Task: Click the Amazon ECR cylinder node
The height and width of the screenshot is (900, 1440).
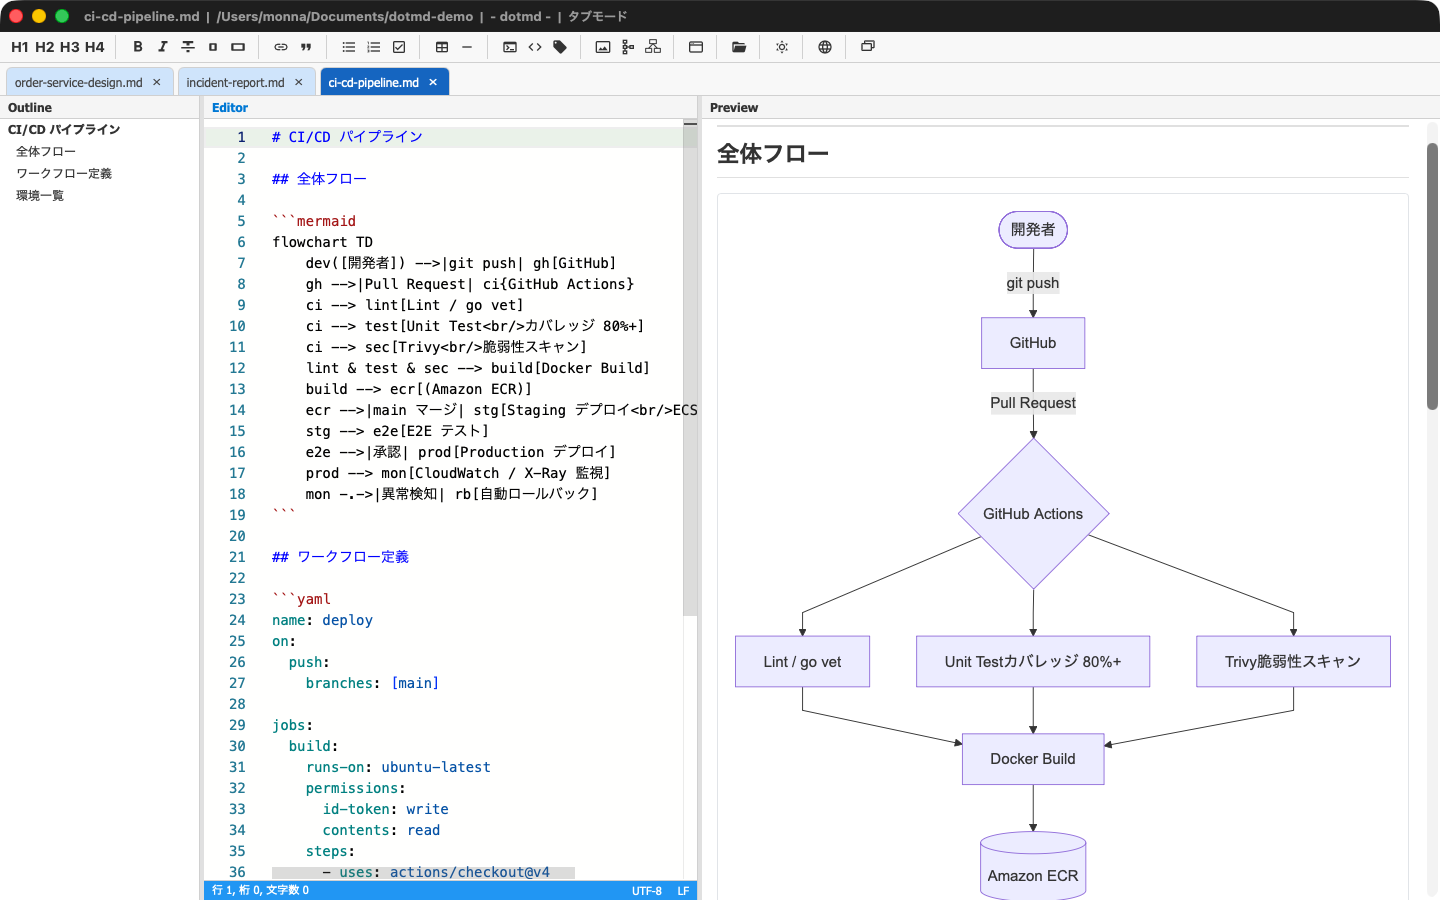Action: click(x=1033, y=866)
